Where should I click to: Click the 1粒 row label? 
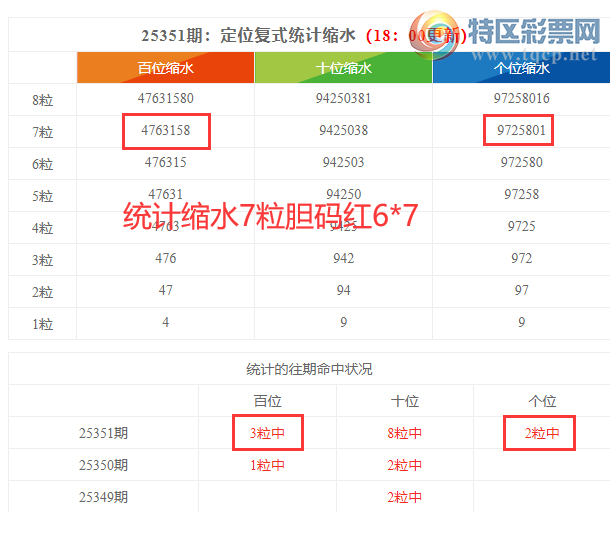point(42,324)
